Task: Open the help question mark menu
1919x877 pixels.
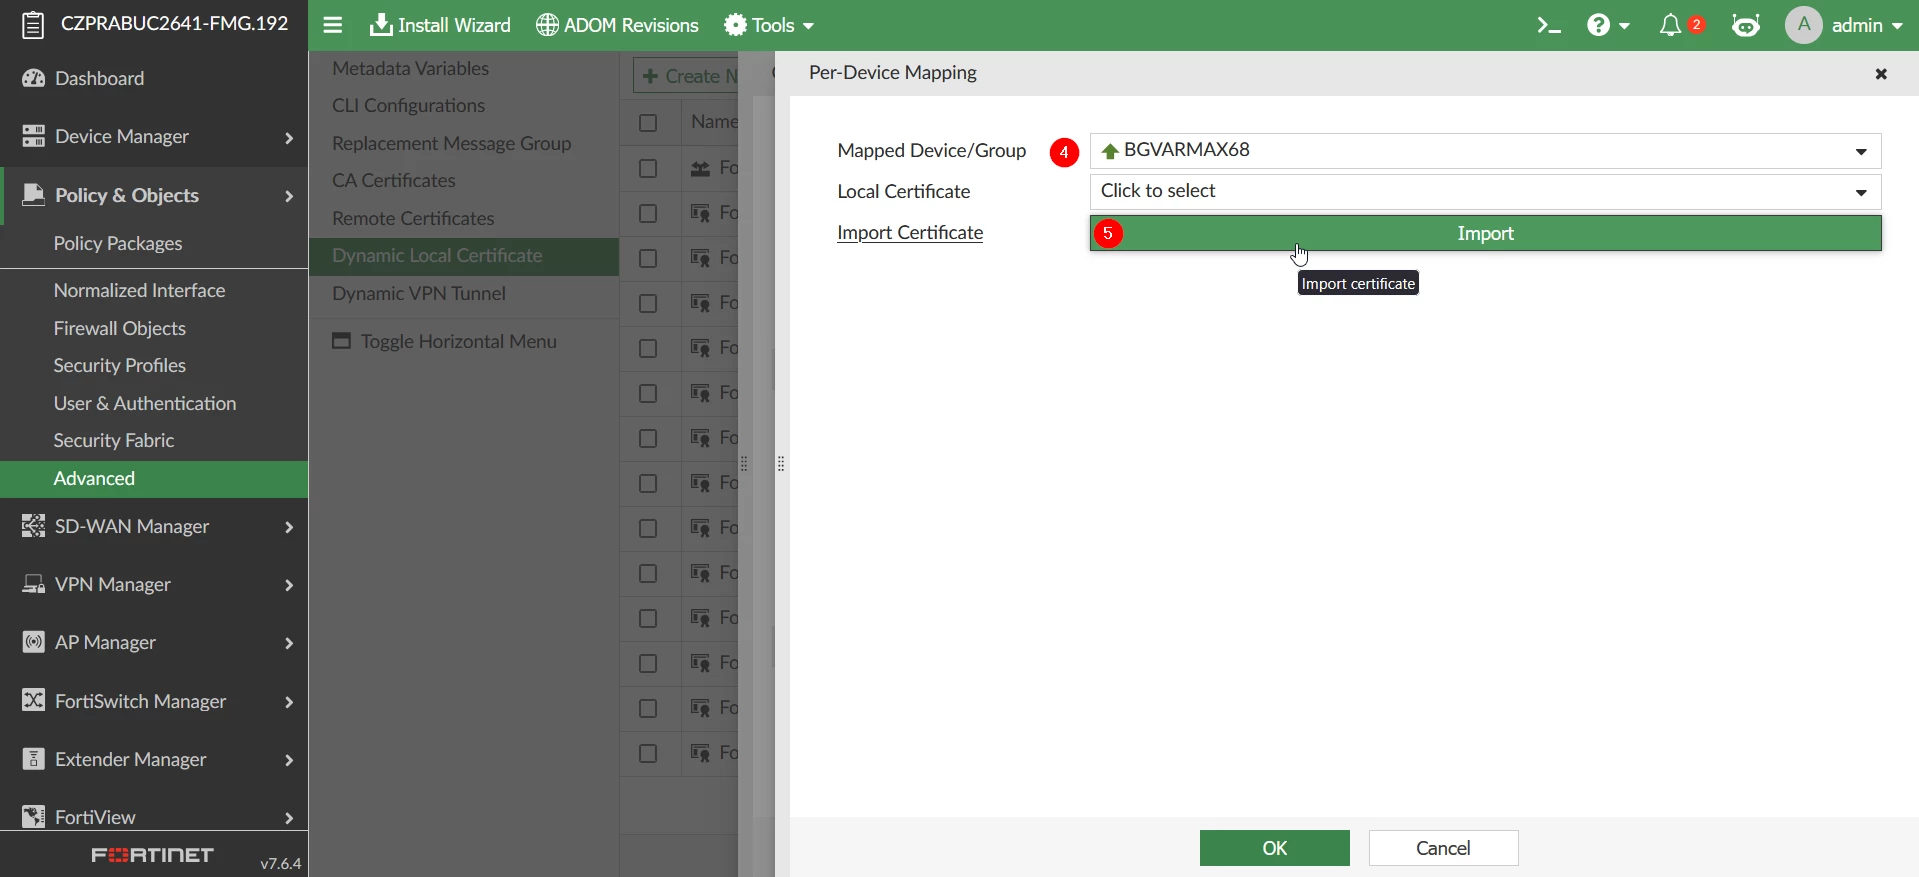Action: [x=1608, y=25]
